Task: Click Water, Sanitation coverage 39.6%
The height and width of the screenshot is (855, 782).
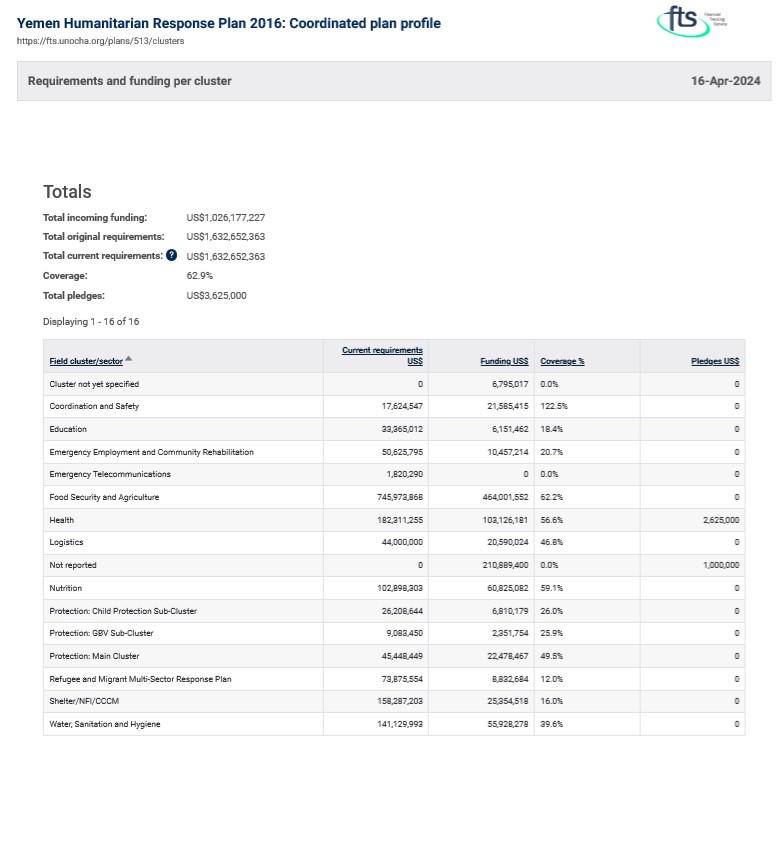Action: click(x=551, y=725)
